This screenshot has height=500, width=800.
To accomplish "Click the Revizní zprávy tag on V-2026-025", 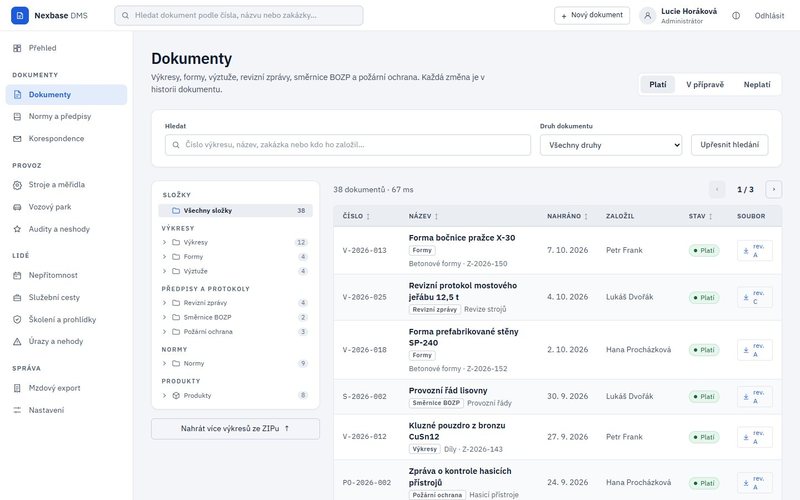I will pos(435,309).
